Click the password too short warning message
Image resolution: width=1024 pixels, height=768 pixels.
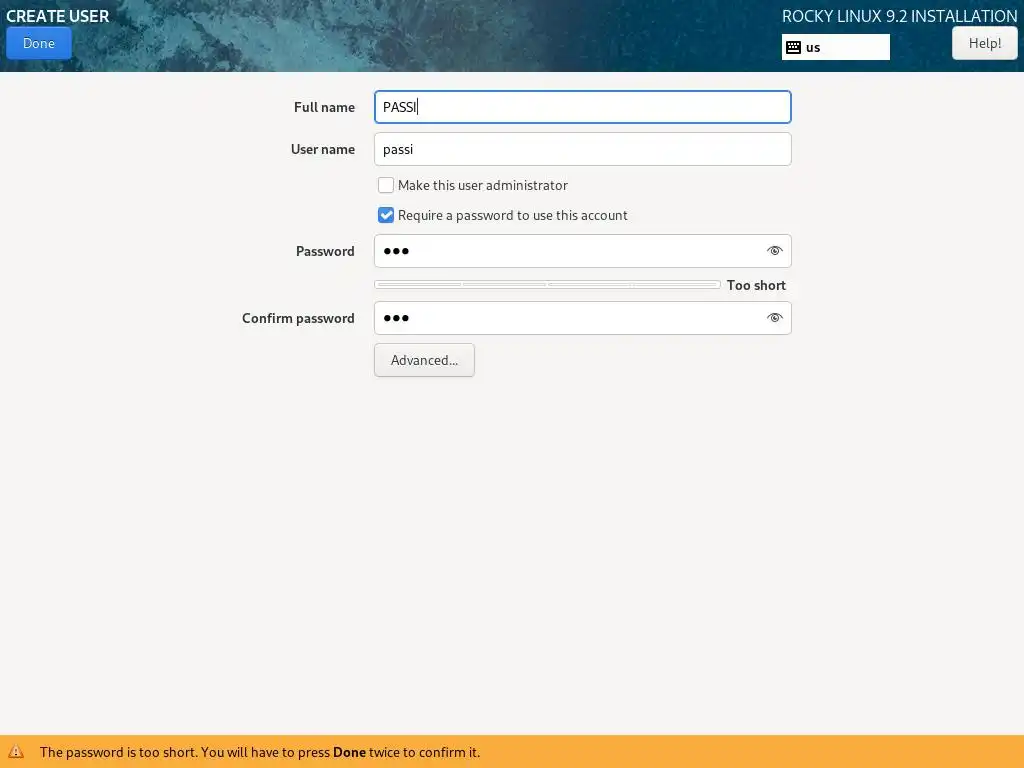(260, 752)
